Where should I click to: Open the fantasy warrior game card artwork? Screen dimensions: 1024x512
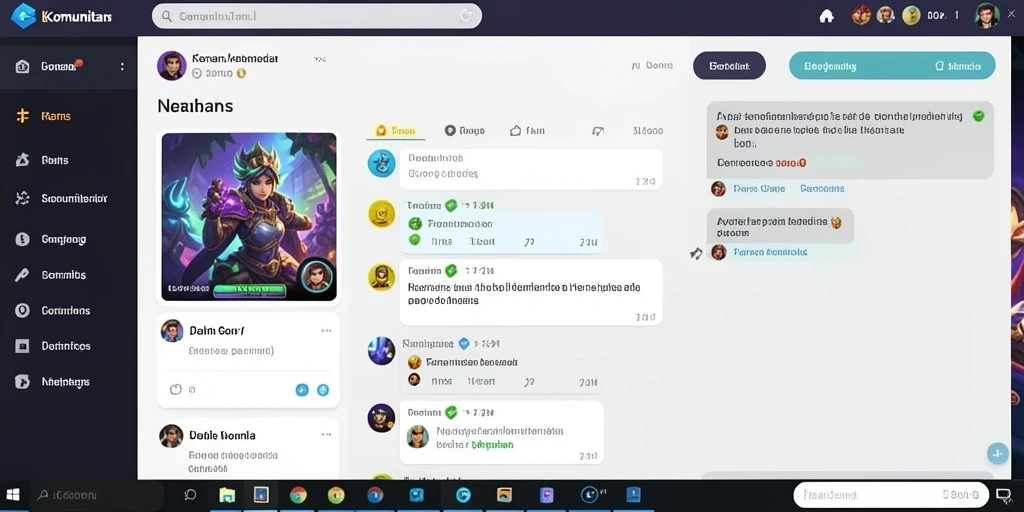point(249,217)
